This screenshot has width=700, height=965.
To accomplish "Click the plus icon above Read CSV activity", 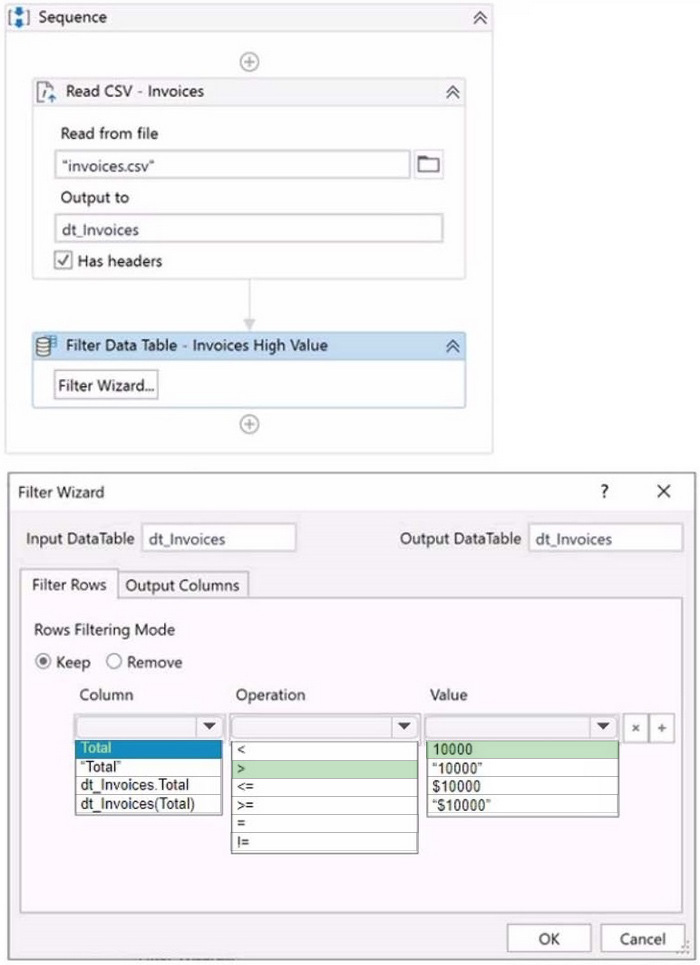I will pyautogui.click(x=249, y=62).
